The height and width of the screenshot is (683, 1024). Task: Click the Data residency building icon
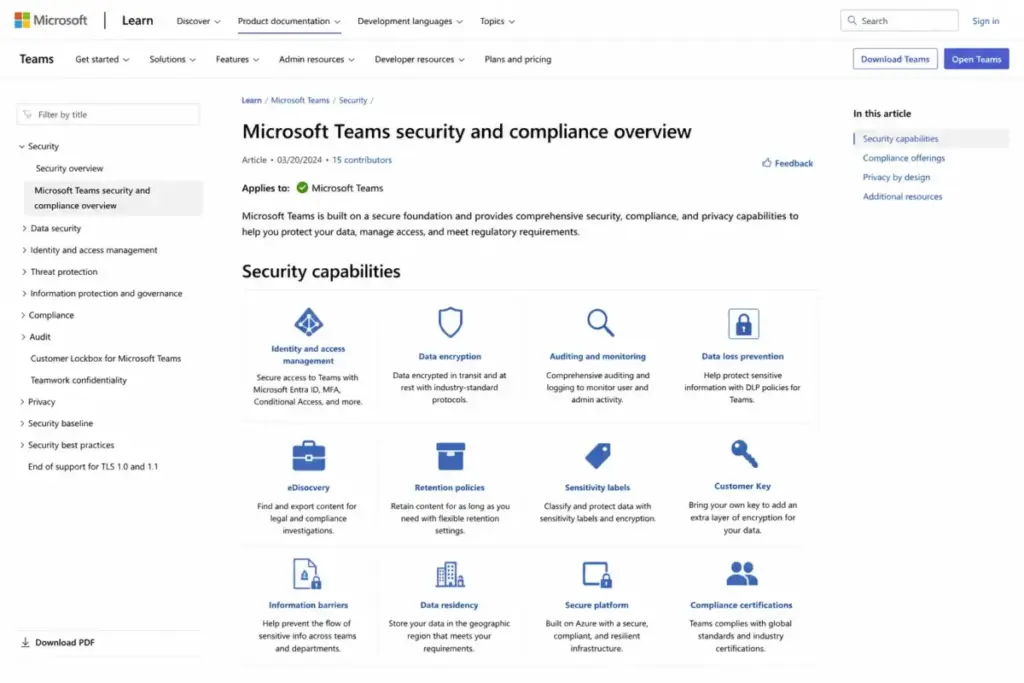coord(449,575)
